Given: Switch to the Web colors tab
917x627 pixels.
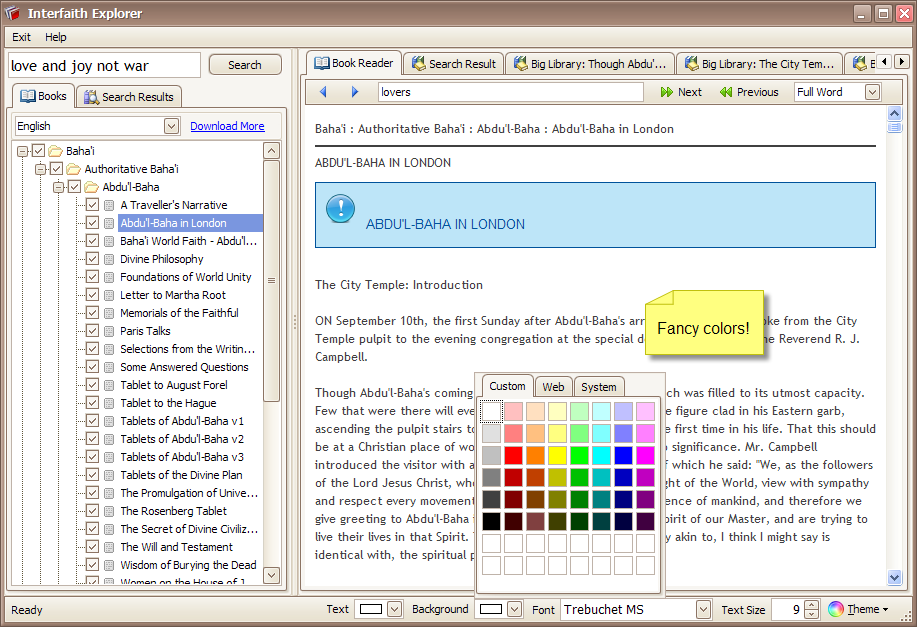Looking at the screenshot, I should [x=553, y=387].
